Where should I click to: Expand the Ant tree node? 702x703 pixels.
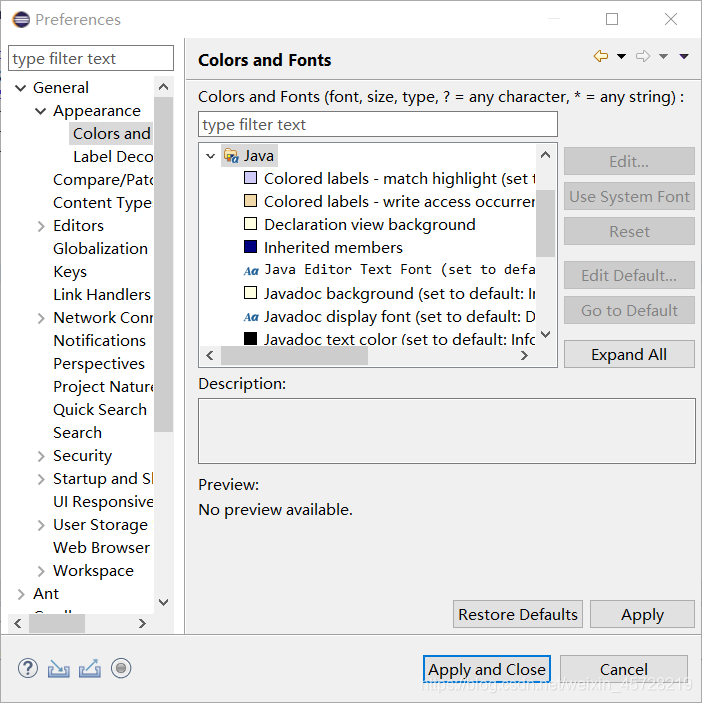click(21, 594)
